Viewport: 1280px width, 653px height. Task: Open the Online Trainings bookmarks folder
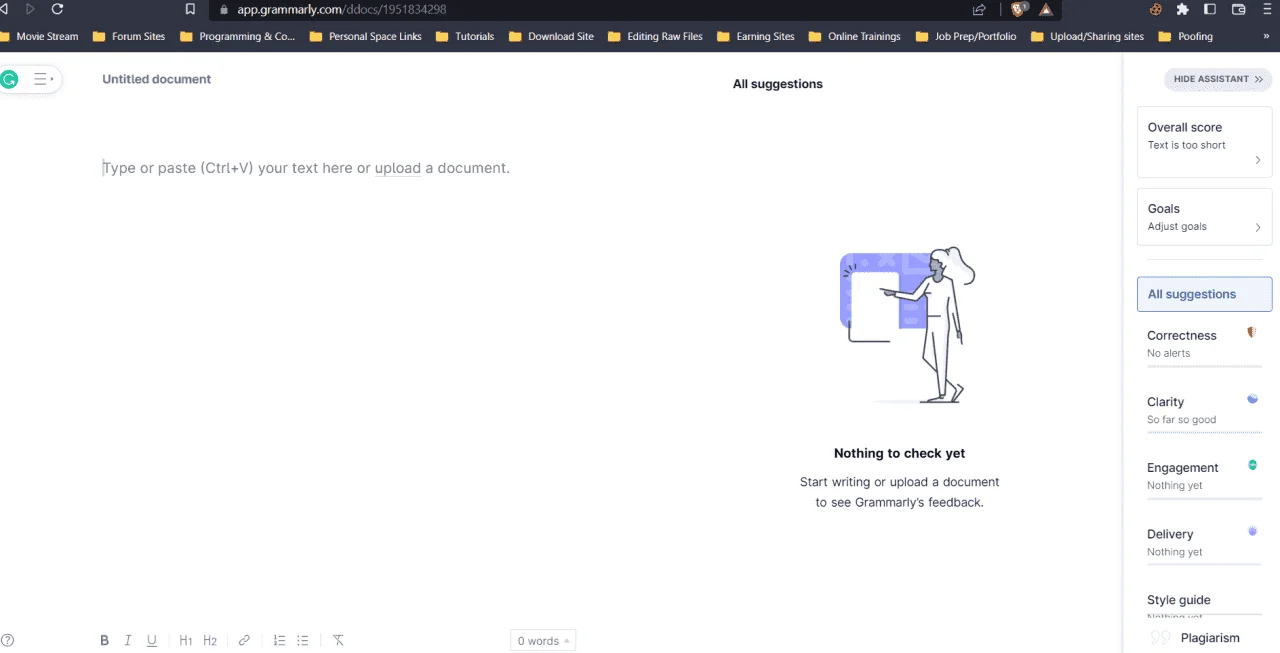[855, 36]
